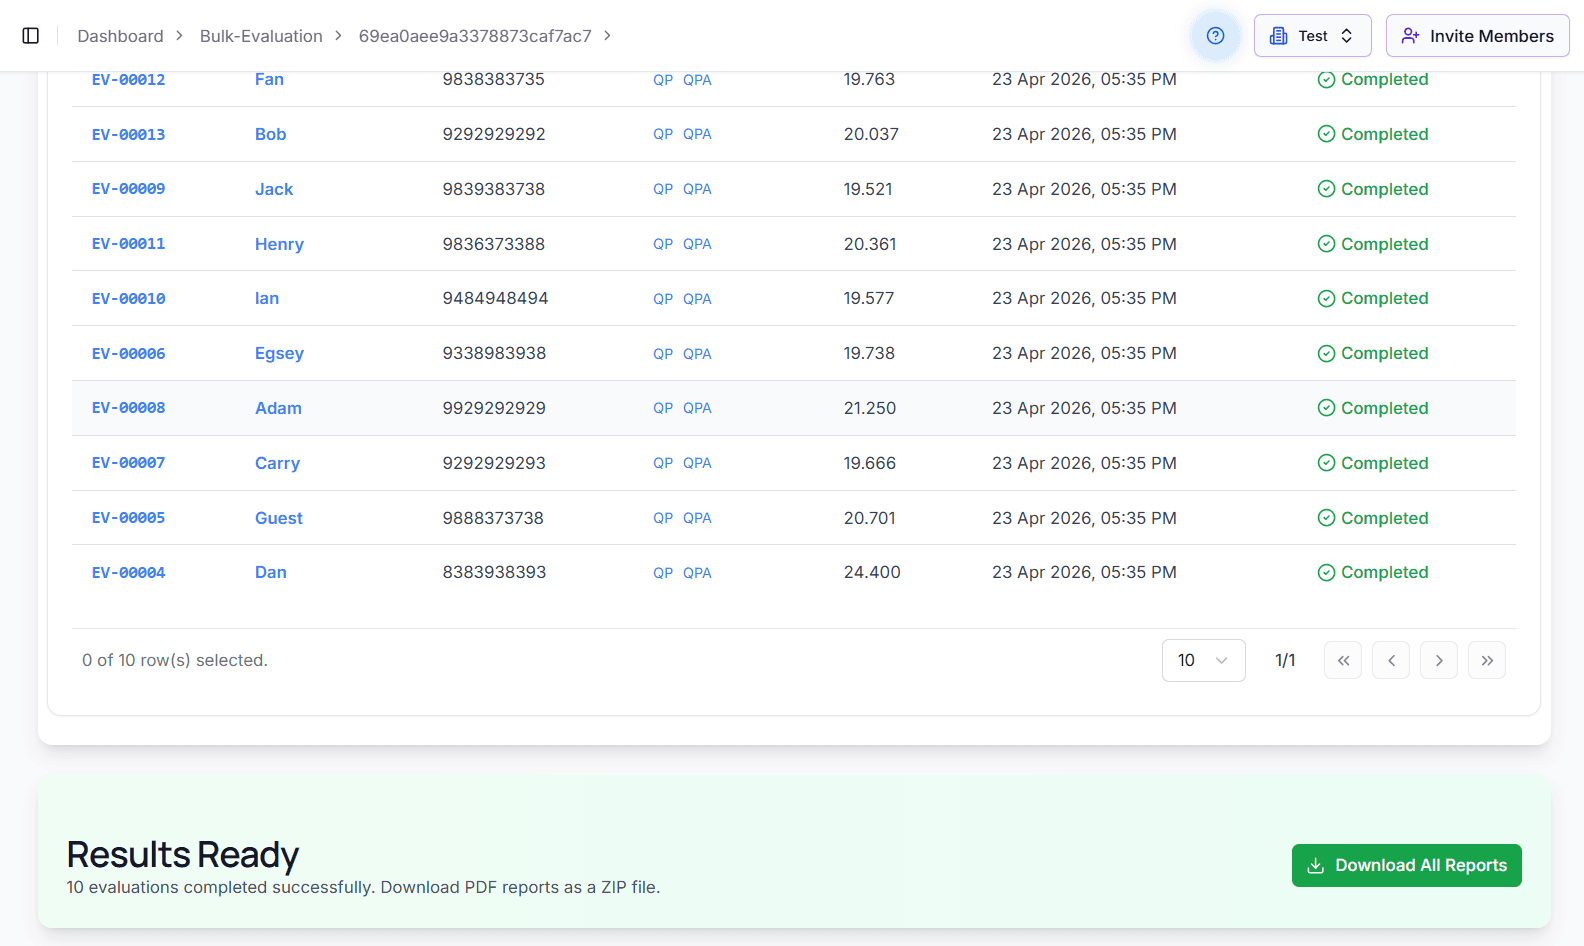Click the '0 of 10 row(s) selected.' text
This screenshot has height=946, width=1584.
coord(175,660)
